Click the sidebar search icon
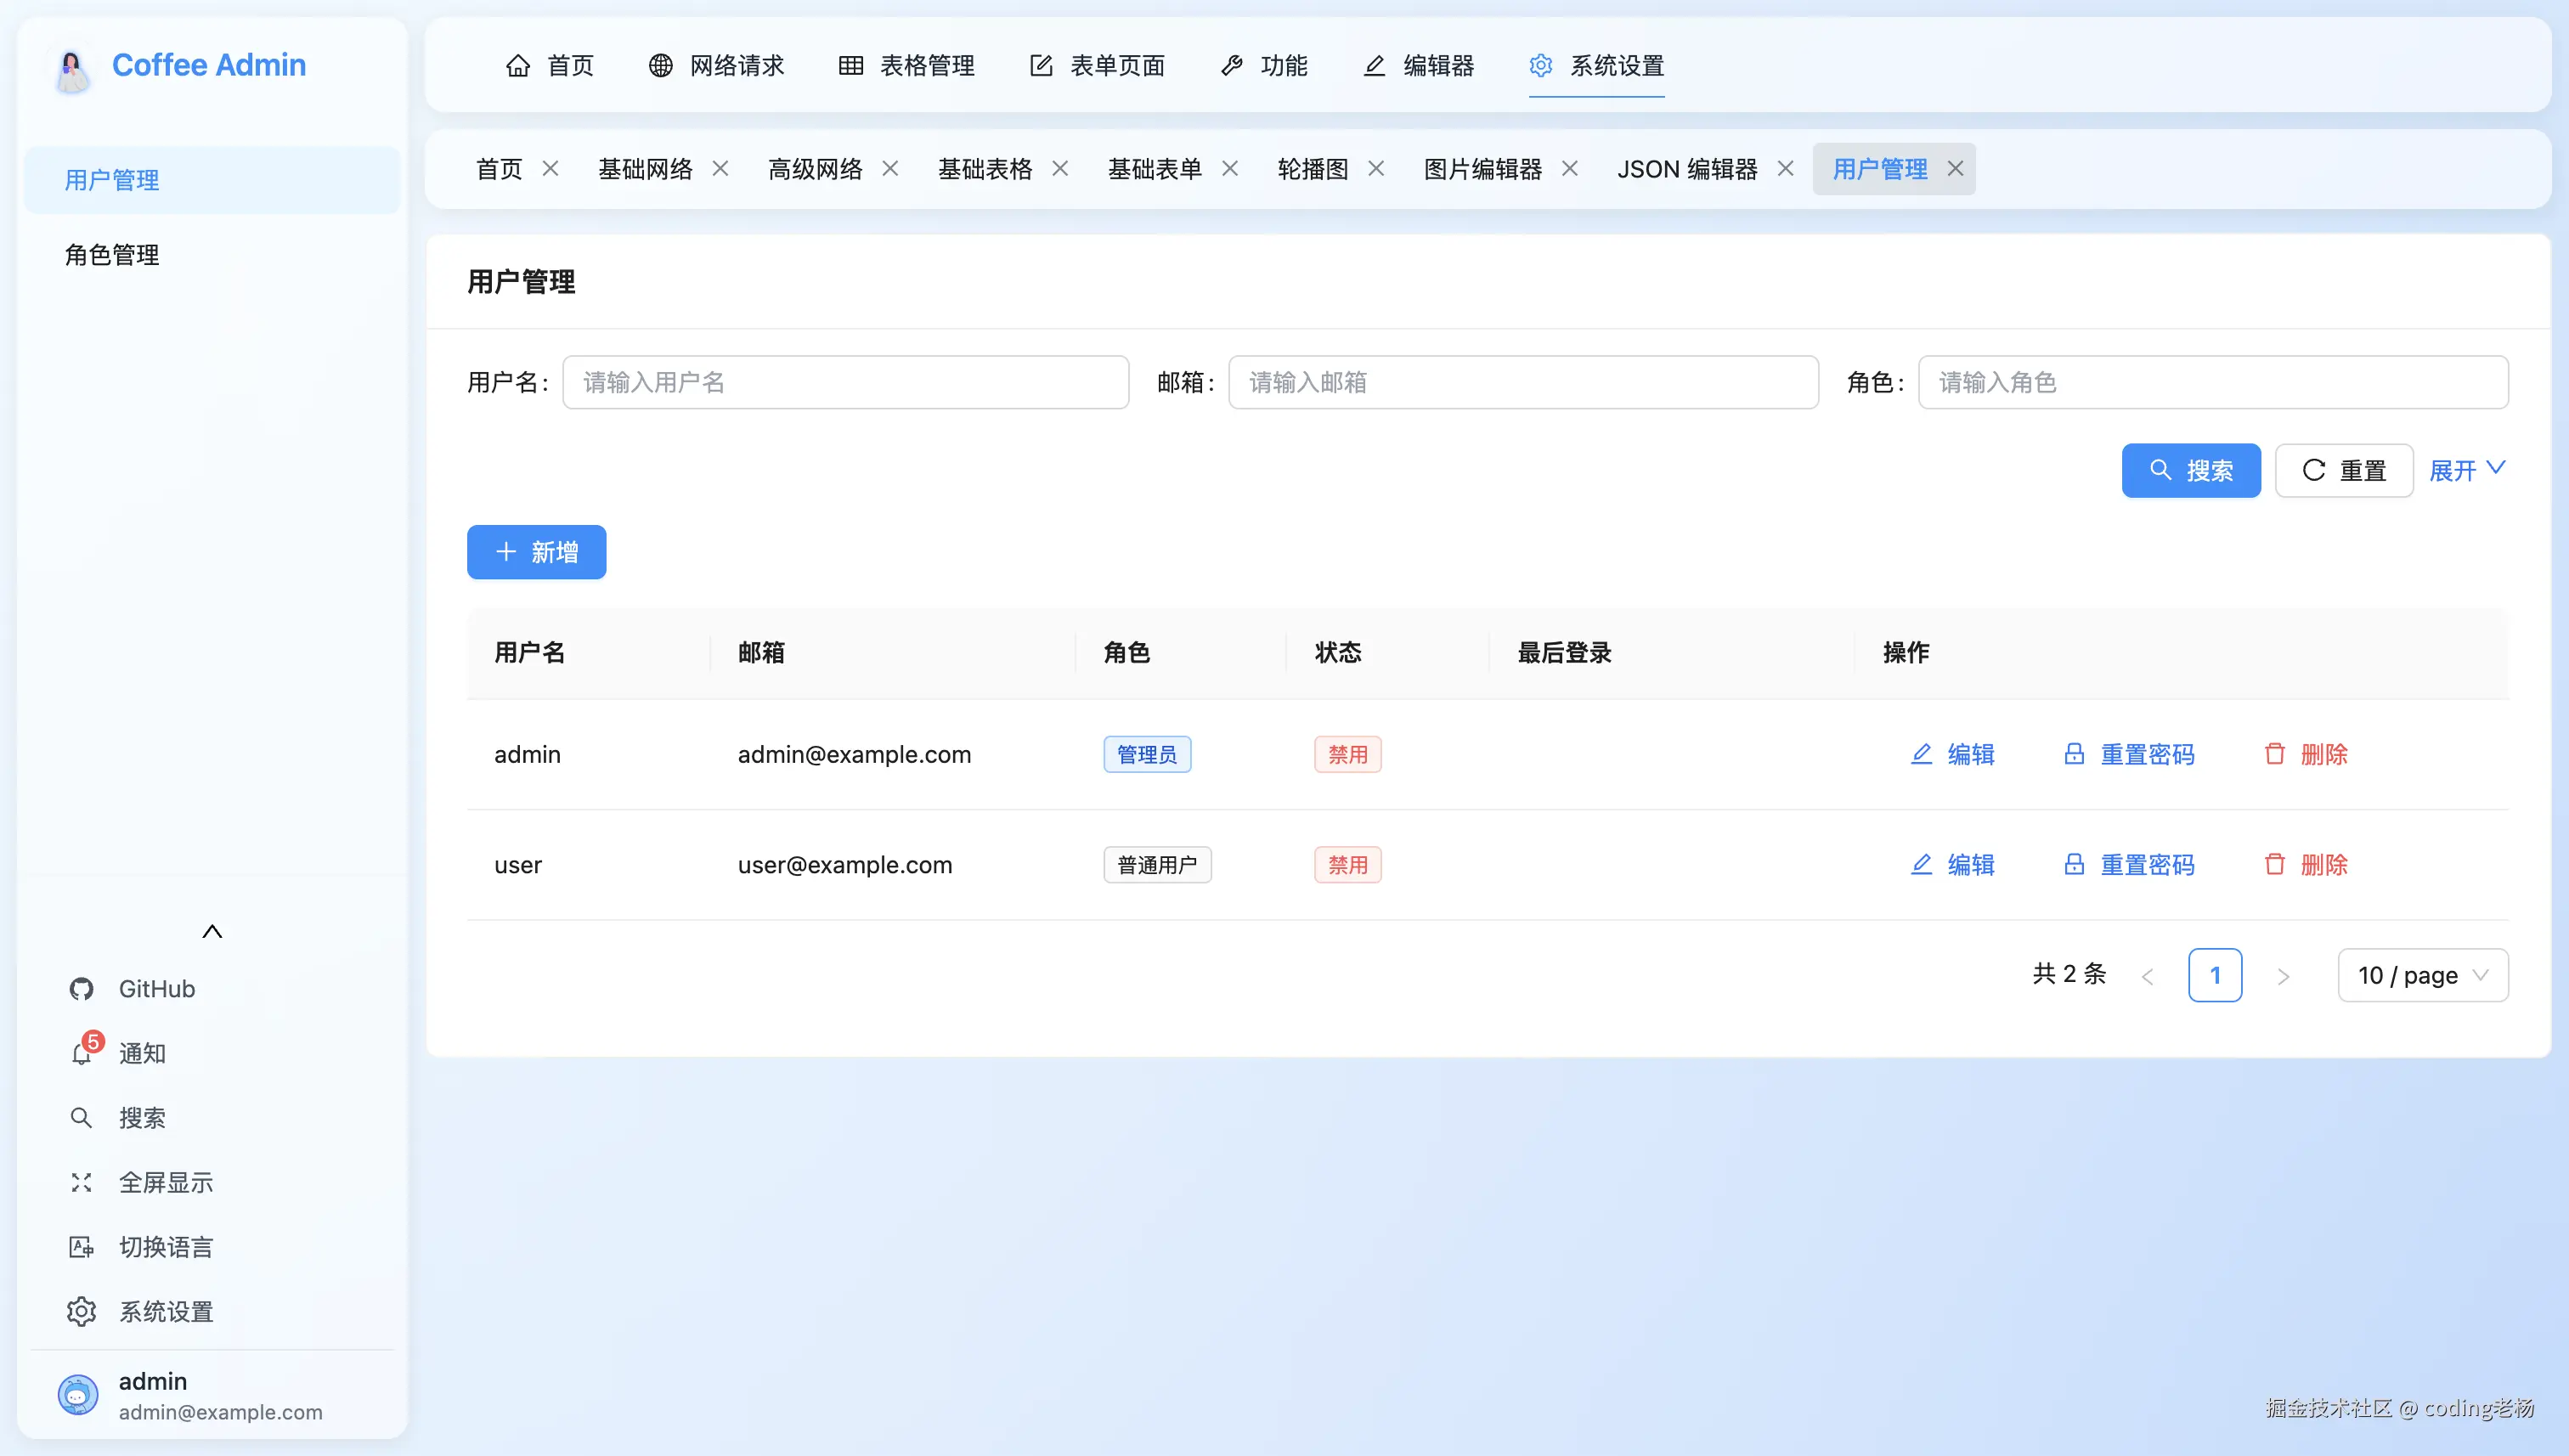2569x1456 pixels. [82, 1118]
